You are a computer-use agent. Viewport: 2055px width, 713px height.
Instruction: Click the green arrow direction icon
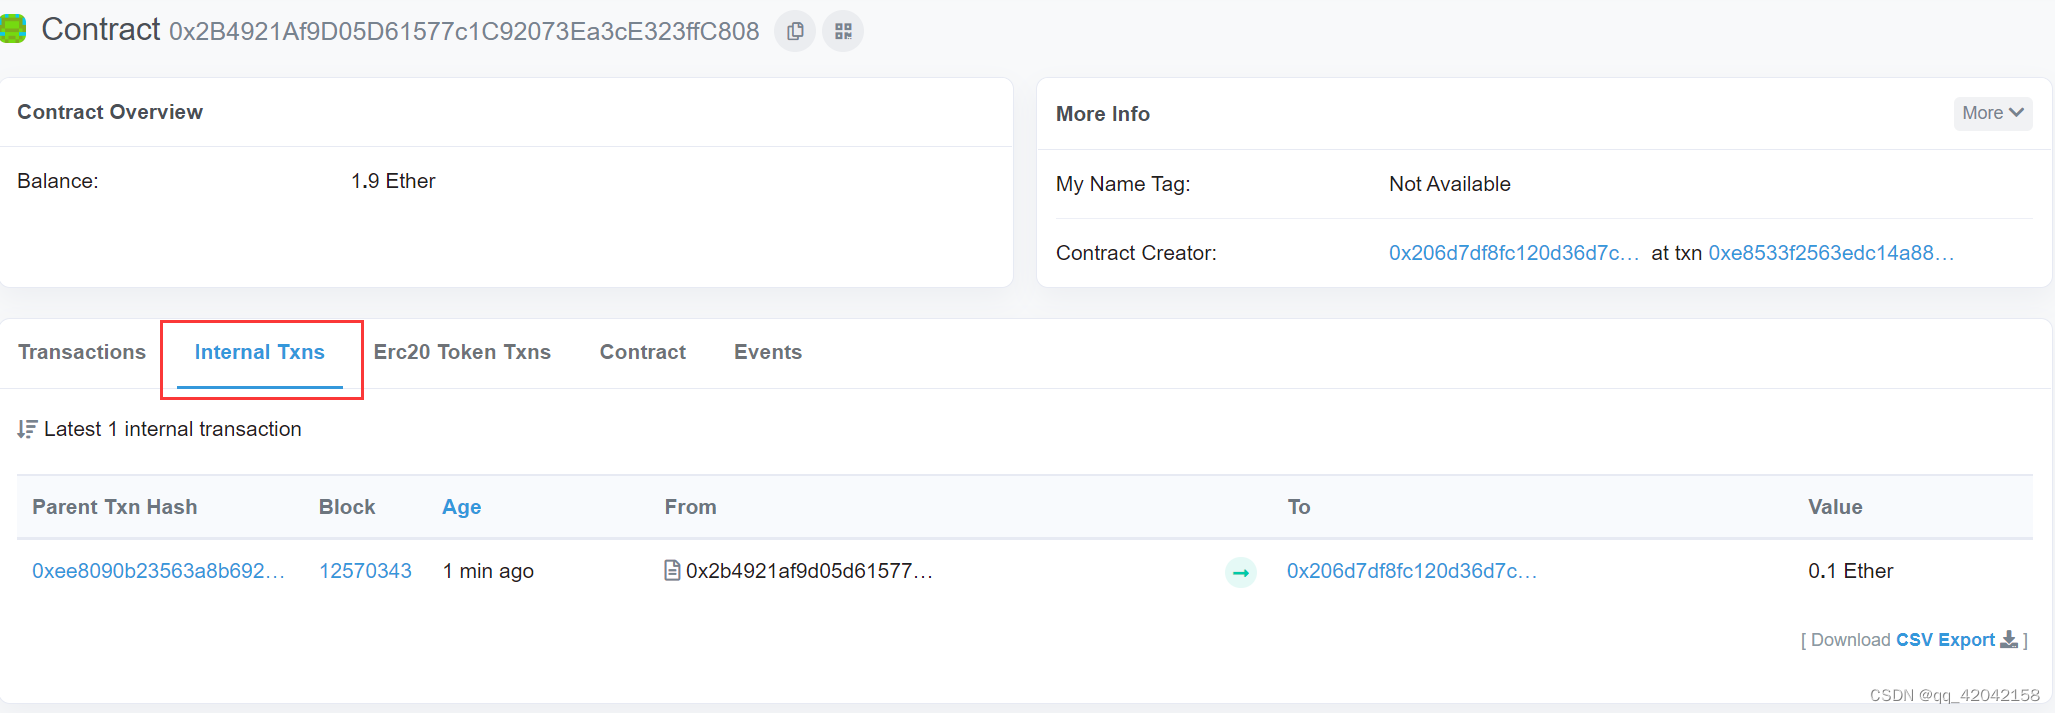click(x=1241, y=572)
